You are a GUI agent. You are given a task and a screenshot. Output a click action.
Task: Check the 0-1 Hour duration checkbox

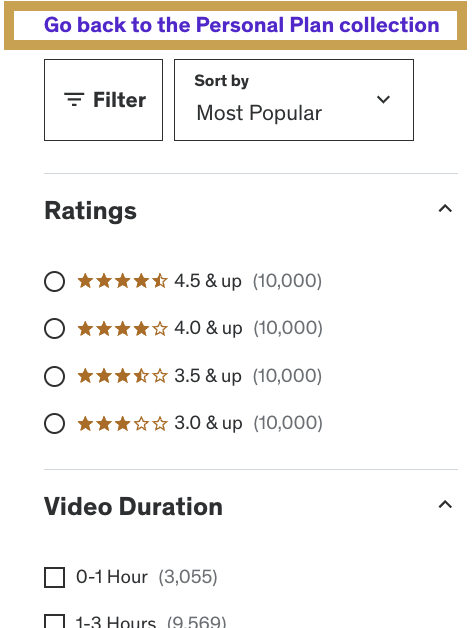(54, 577)
